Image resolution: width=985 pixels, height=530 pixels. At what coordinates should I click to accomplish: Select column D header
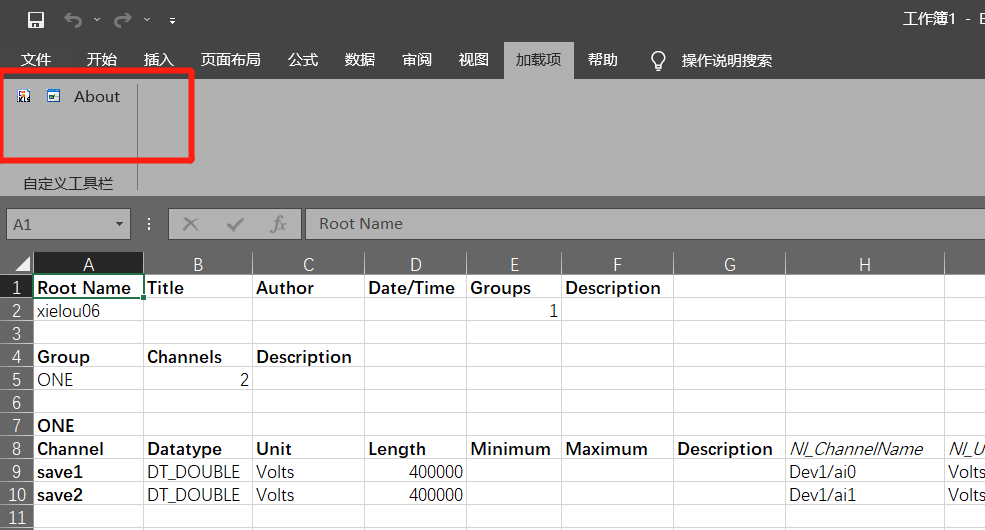[416, 264]
